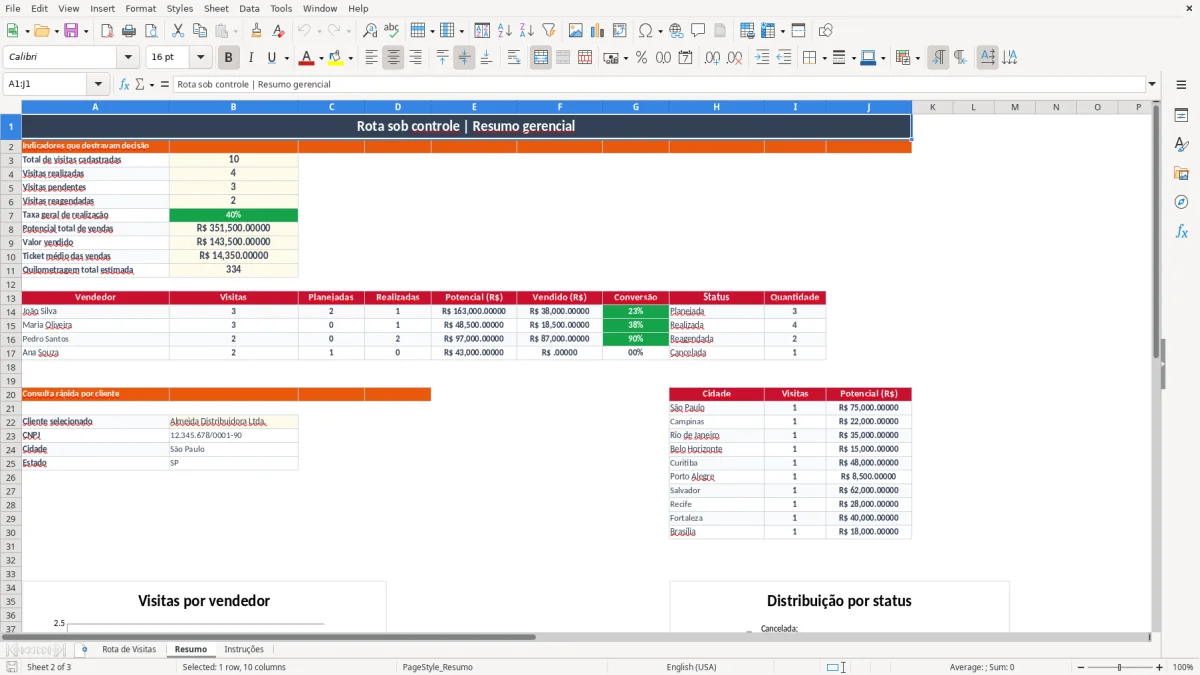Screen dimensions: 1200x675
Task: Click the Cut scissors icon
Action: tap(177, 31)
